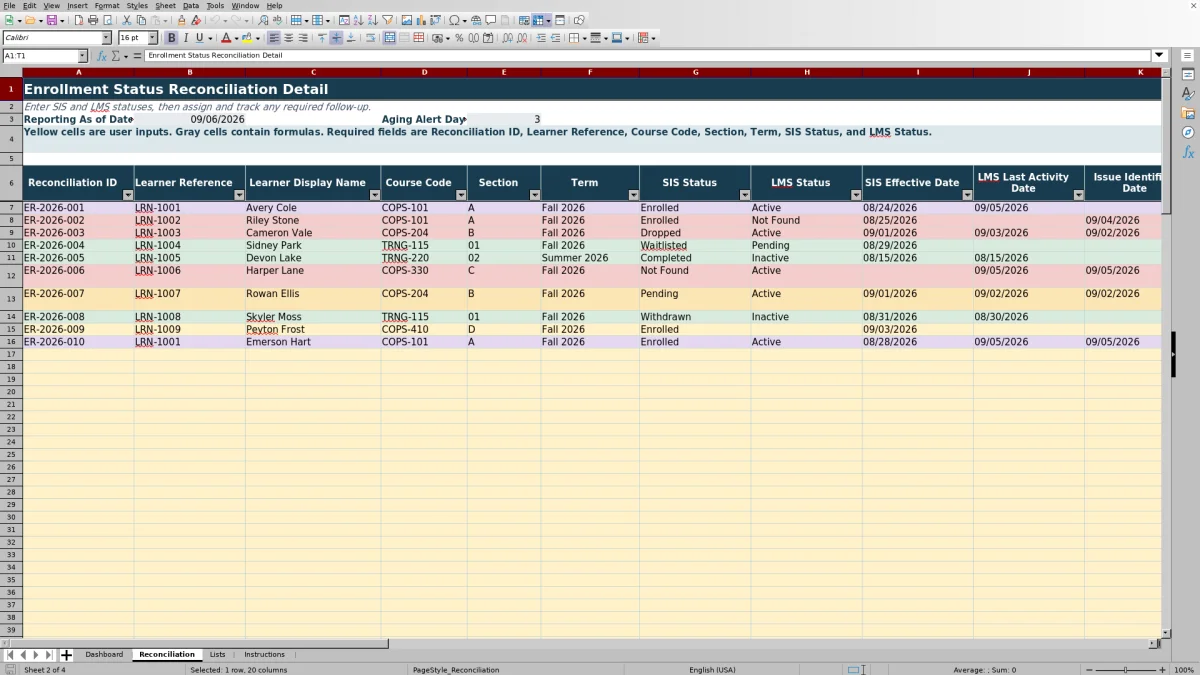Click the AutoFilter funnel icon

pyautogui.click(x=387, y=20)
